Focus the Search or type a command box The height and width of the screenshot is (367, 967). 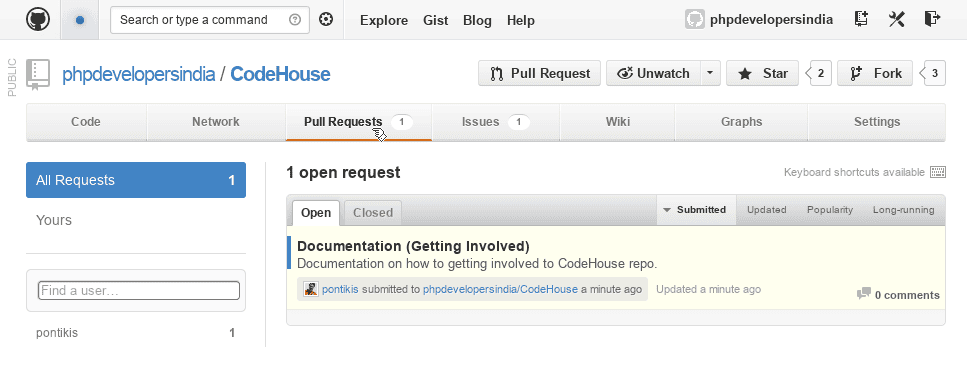[x=210, y=20]
